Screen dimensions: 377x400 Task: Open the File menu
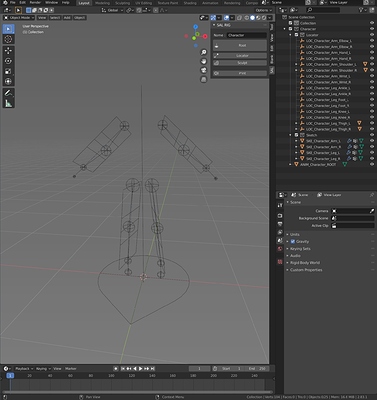coord(12,3)
